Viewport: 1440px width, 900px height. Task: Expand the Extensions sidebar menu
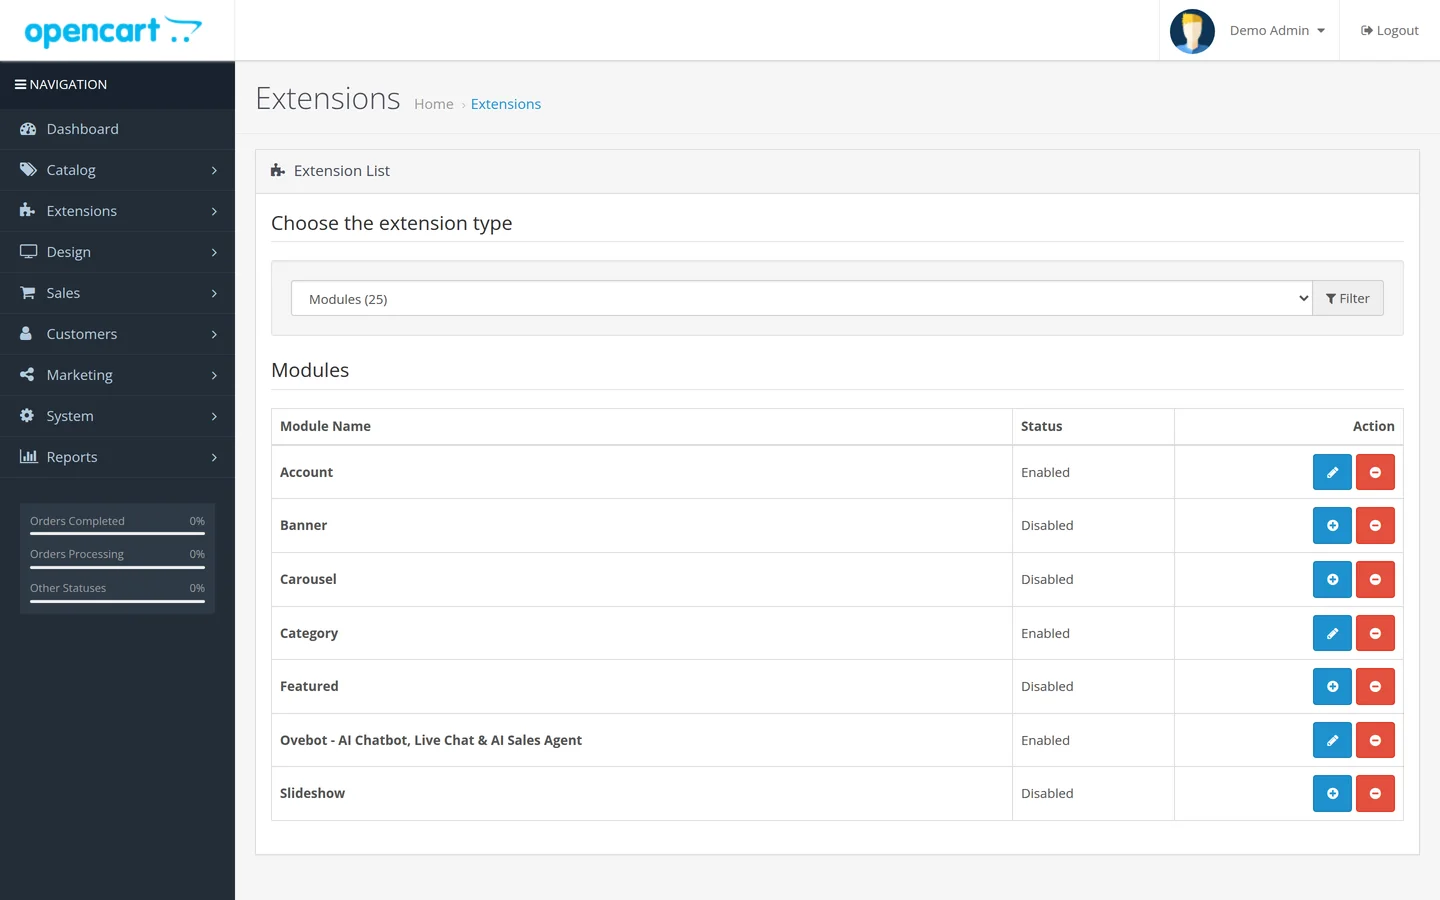pyautogui.click(x=117, y=211)
